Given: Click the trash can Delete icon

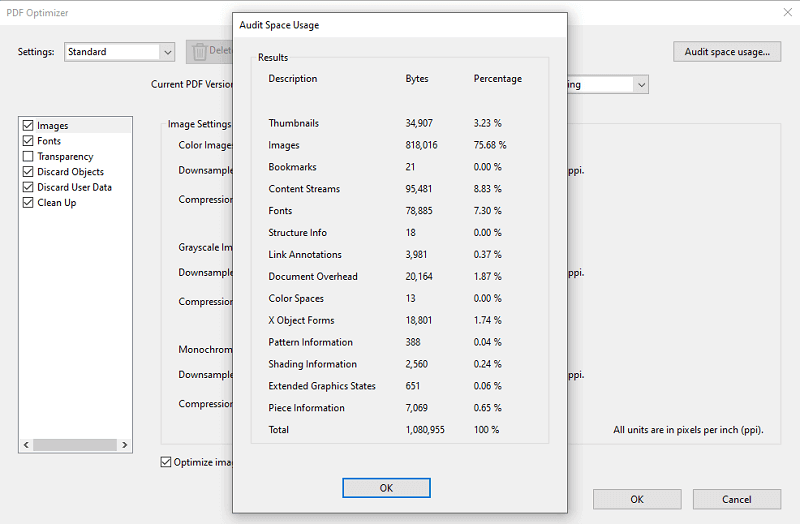Looking at the screenshot, I should 200,51.
